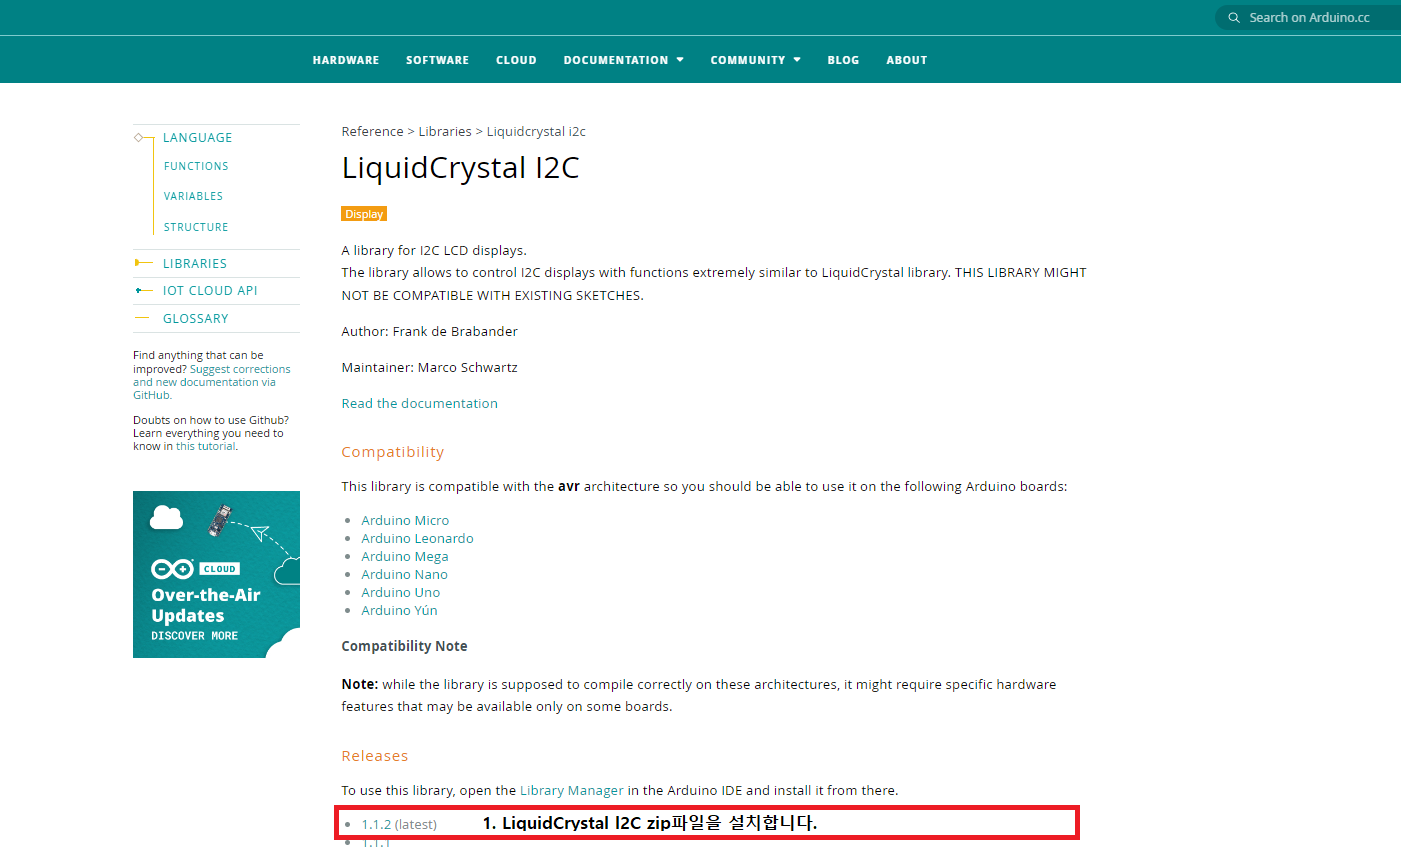Click the LiquidCrystal I2C page title
The width and height of the screenshot is (1401, 867).
point(460,167)
